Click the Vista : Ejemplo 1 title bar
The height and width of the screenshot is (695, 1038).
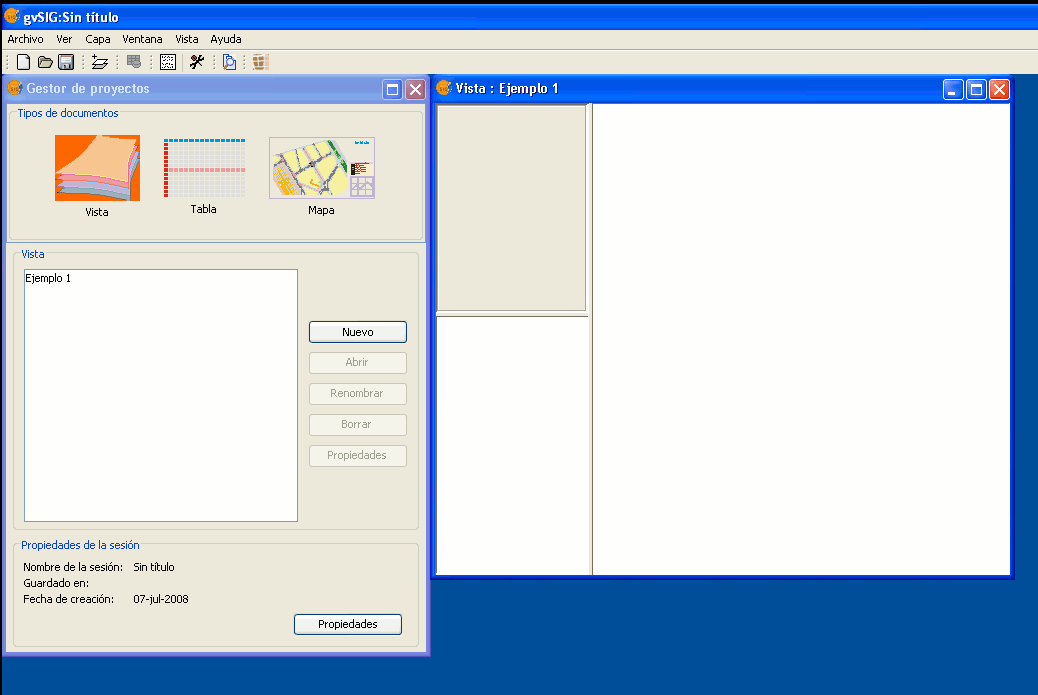click(722, 89)
